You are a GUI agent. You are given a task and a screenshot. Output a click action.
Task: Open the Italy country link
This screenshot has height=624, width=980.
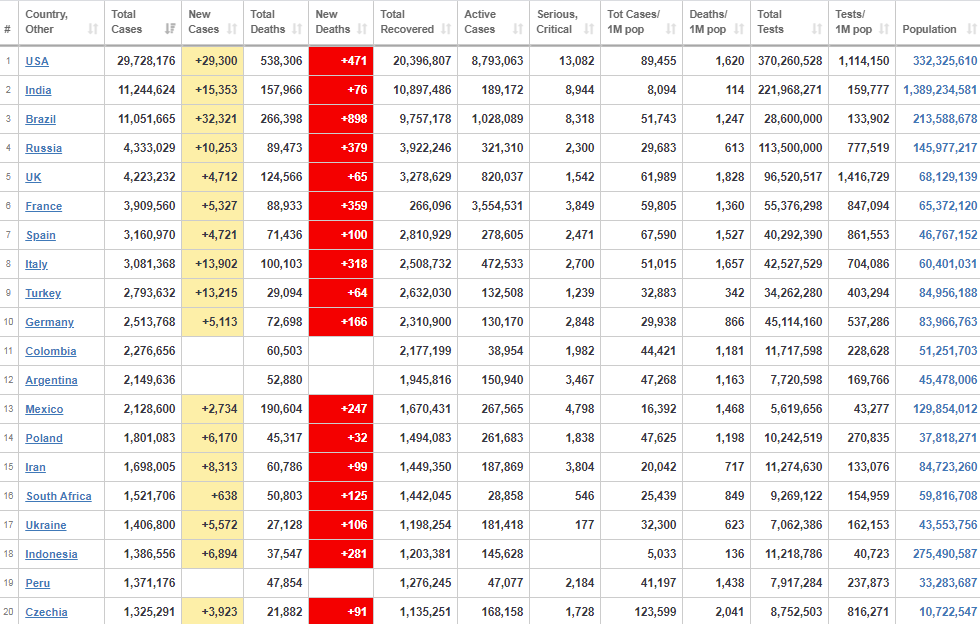point(36,264)
